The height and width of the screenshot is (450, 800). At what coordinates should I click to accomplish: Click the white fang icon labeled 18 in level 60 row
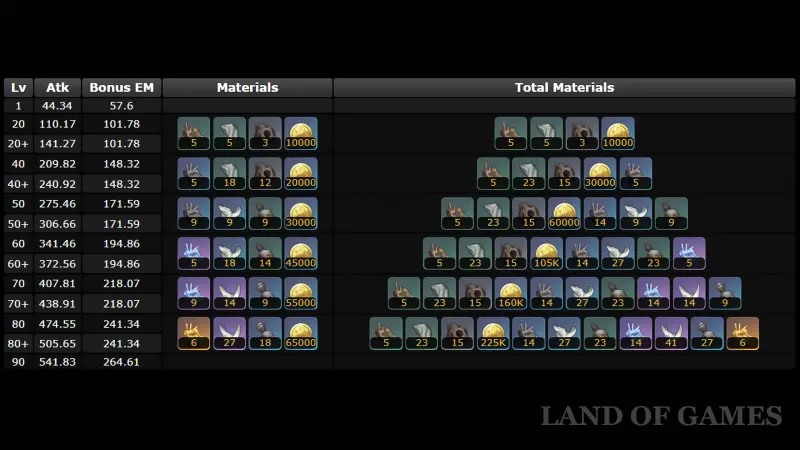[229, 254]
